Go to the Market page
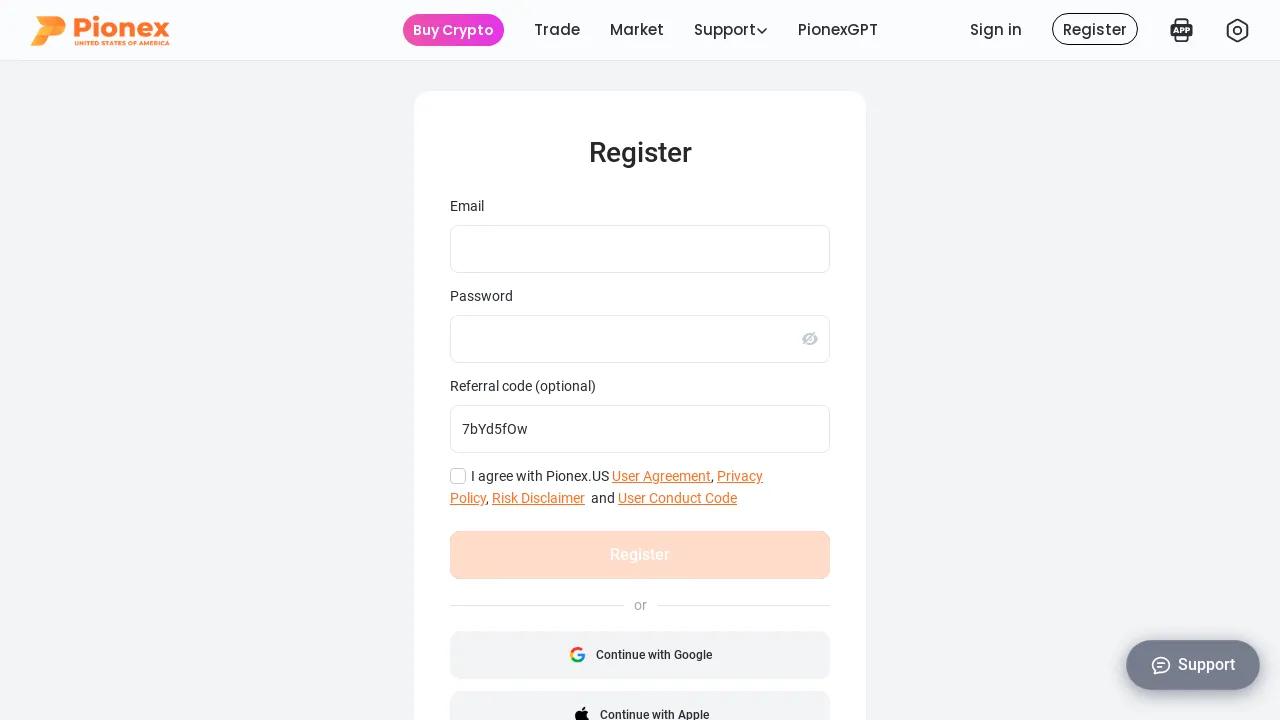The width and height of the screenshot is (1280, 720). click(637, 30)
